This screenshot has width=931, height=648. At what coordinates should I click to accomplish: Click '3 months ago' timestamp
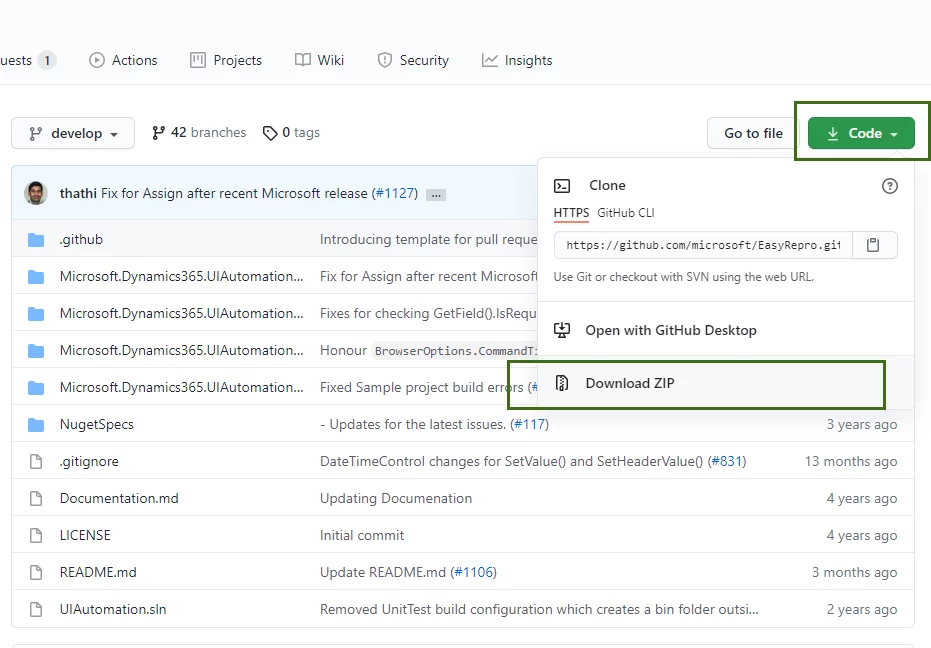(854, 572)
